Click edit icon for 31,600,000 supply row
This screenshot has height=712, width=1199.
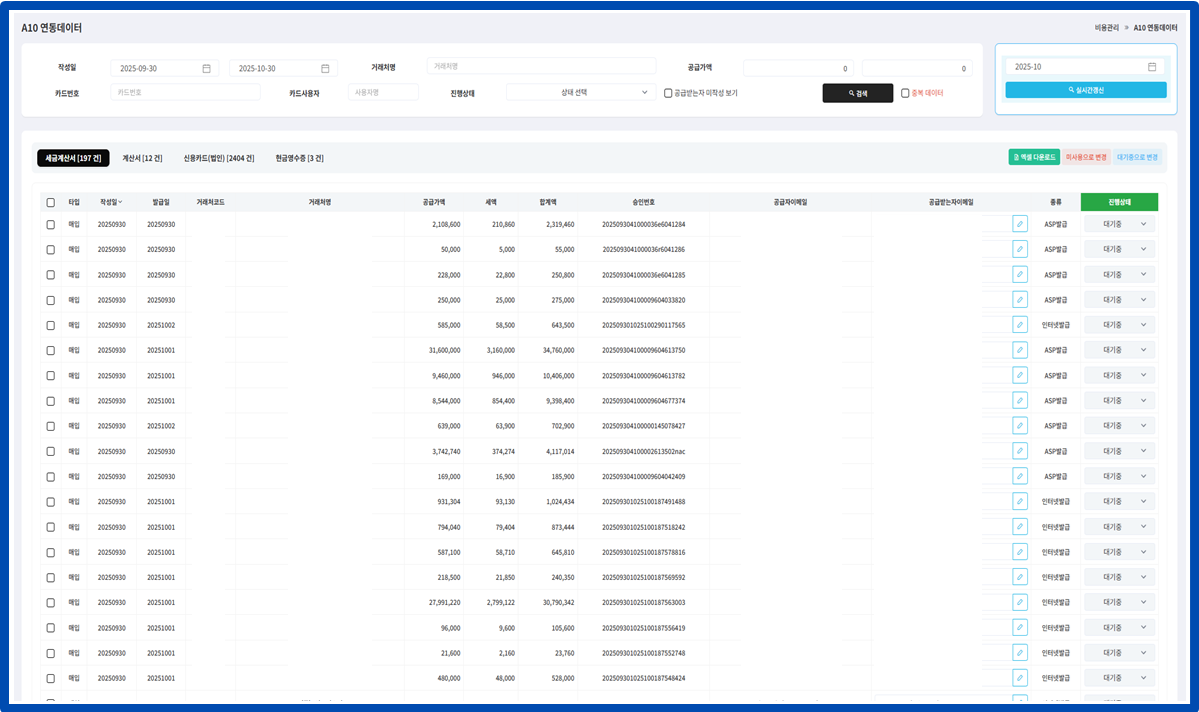[1019, 350]
